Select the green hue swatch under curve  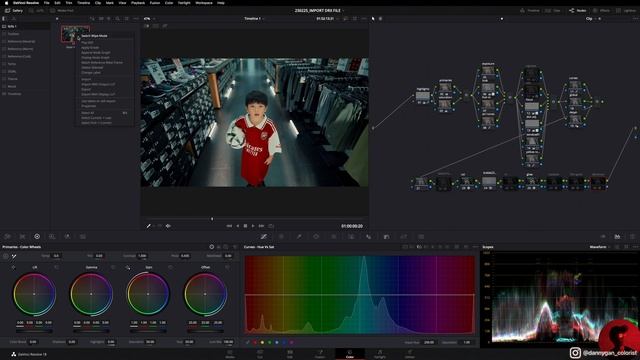pos(269,342)
